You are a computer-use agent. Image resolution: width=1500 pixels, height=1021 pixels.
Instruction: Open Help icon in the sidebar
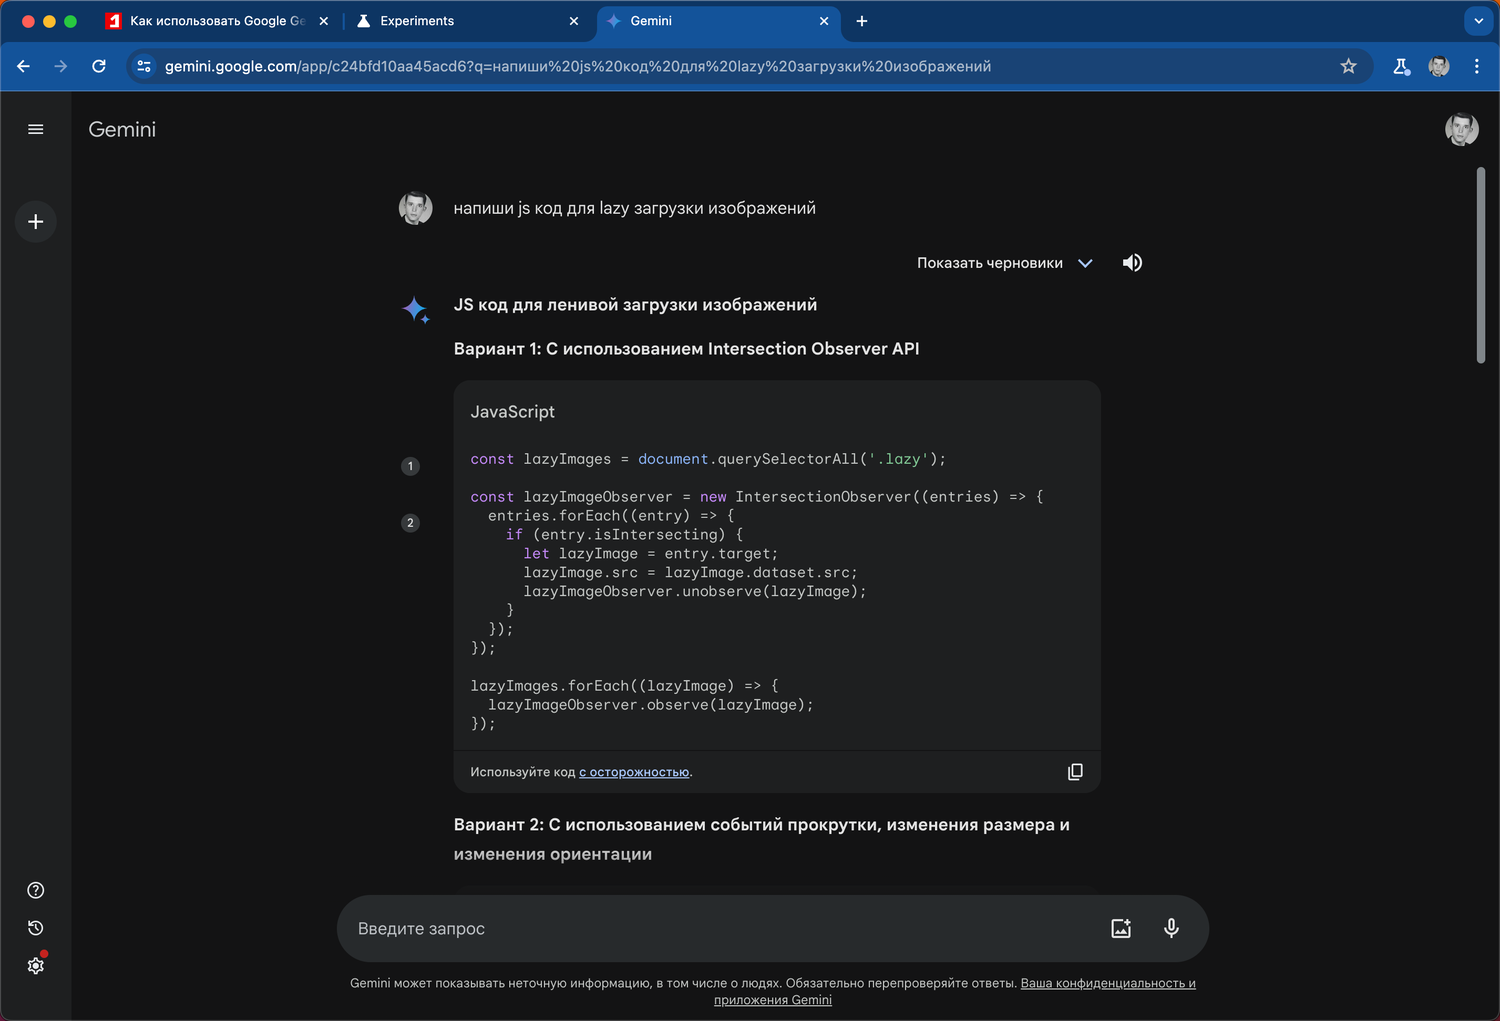(x=36, y=890)
